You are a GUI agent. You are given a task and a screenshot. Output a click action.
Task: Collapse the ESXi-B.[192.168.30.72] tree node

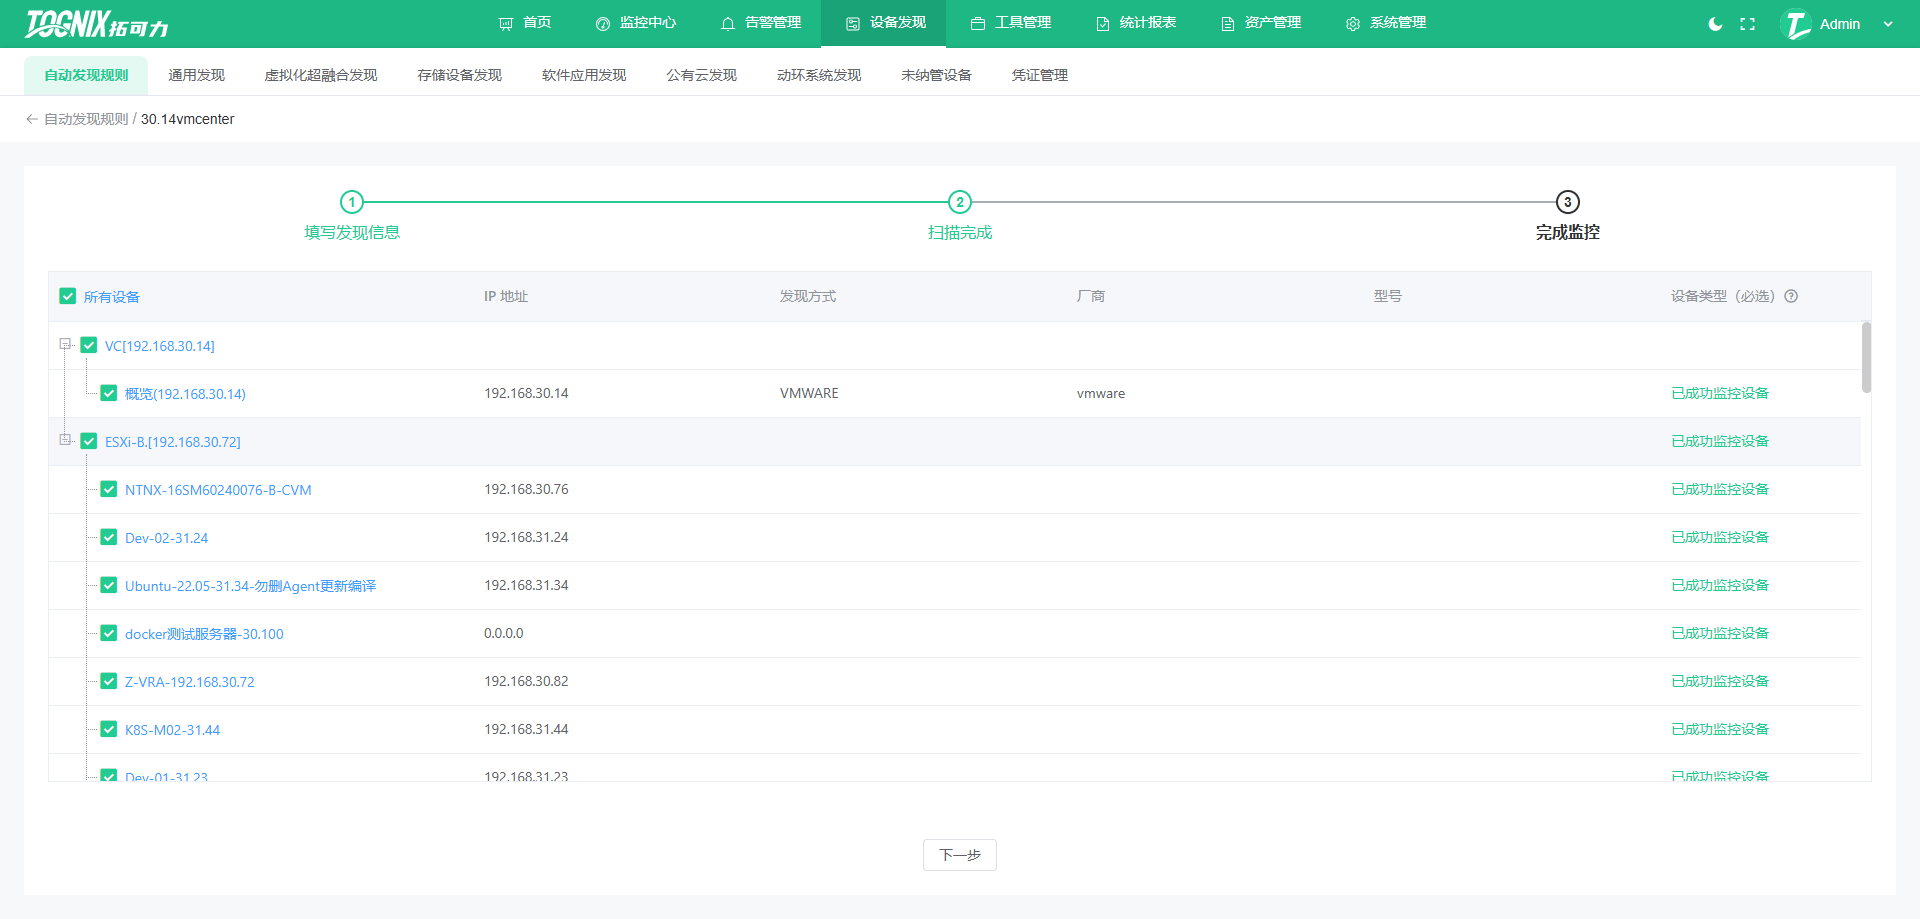65,440
